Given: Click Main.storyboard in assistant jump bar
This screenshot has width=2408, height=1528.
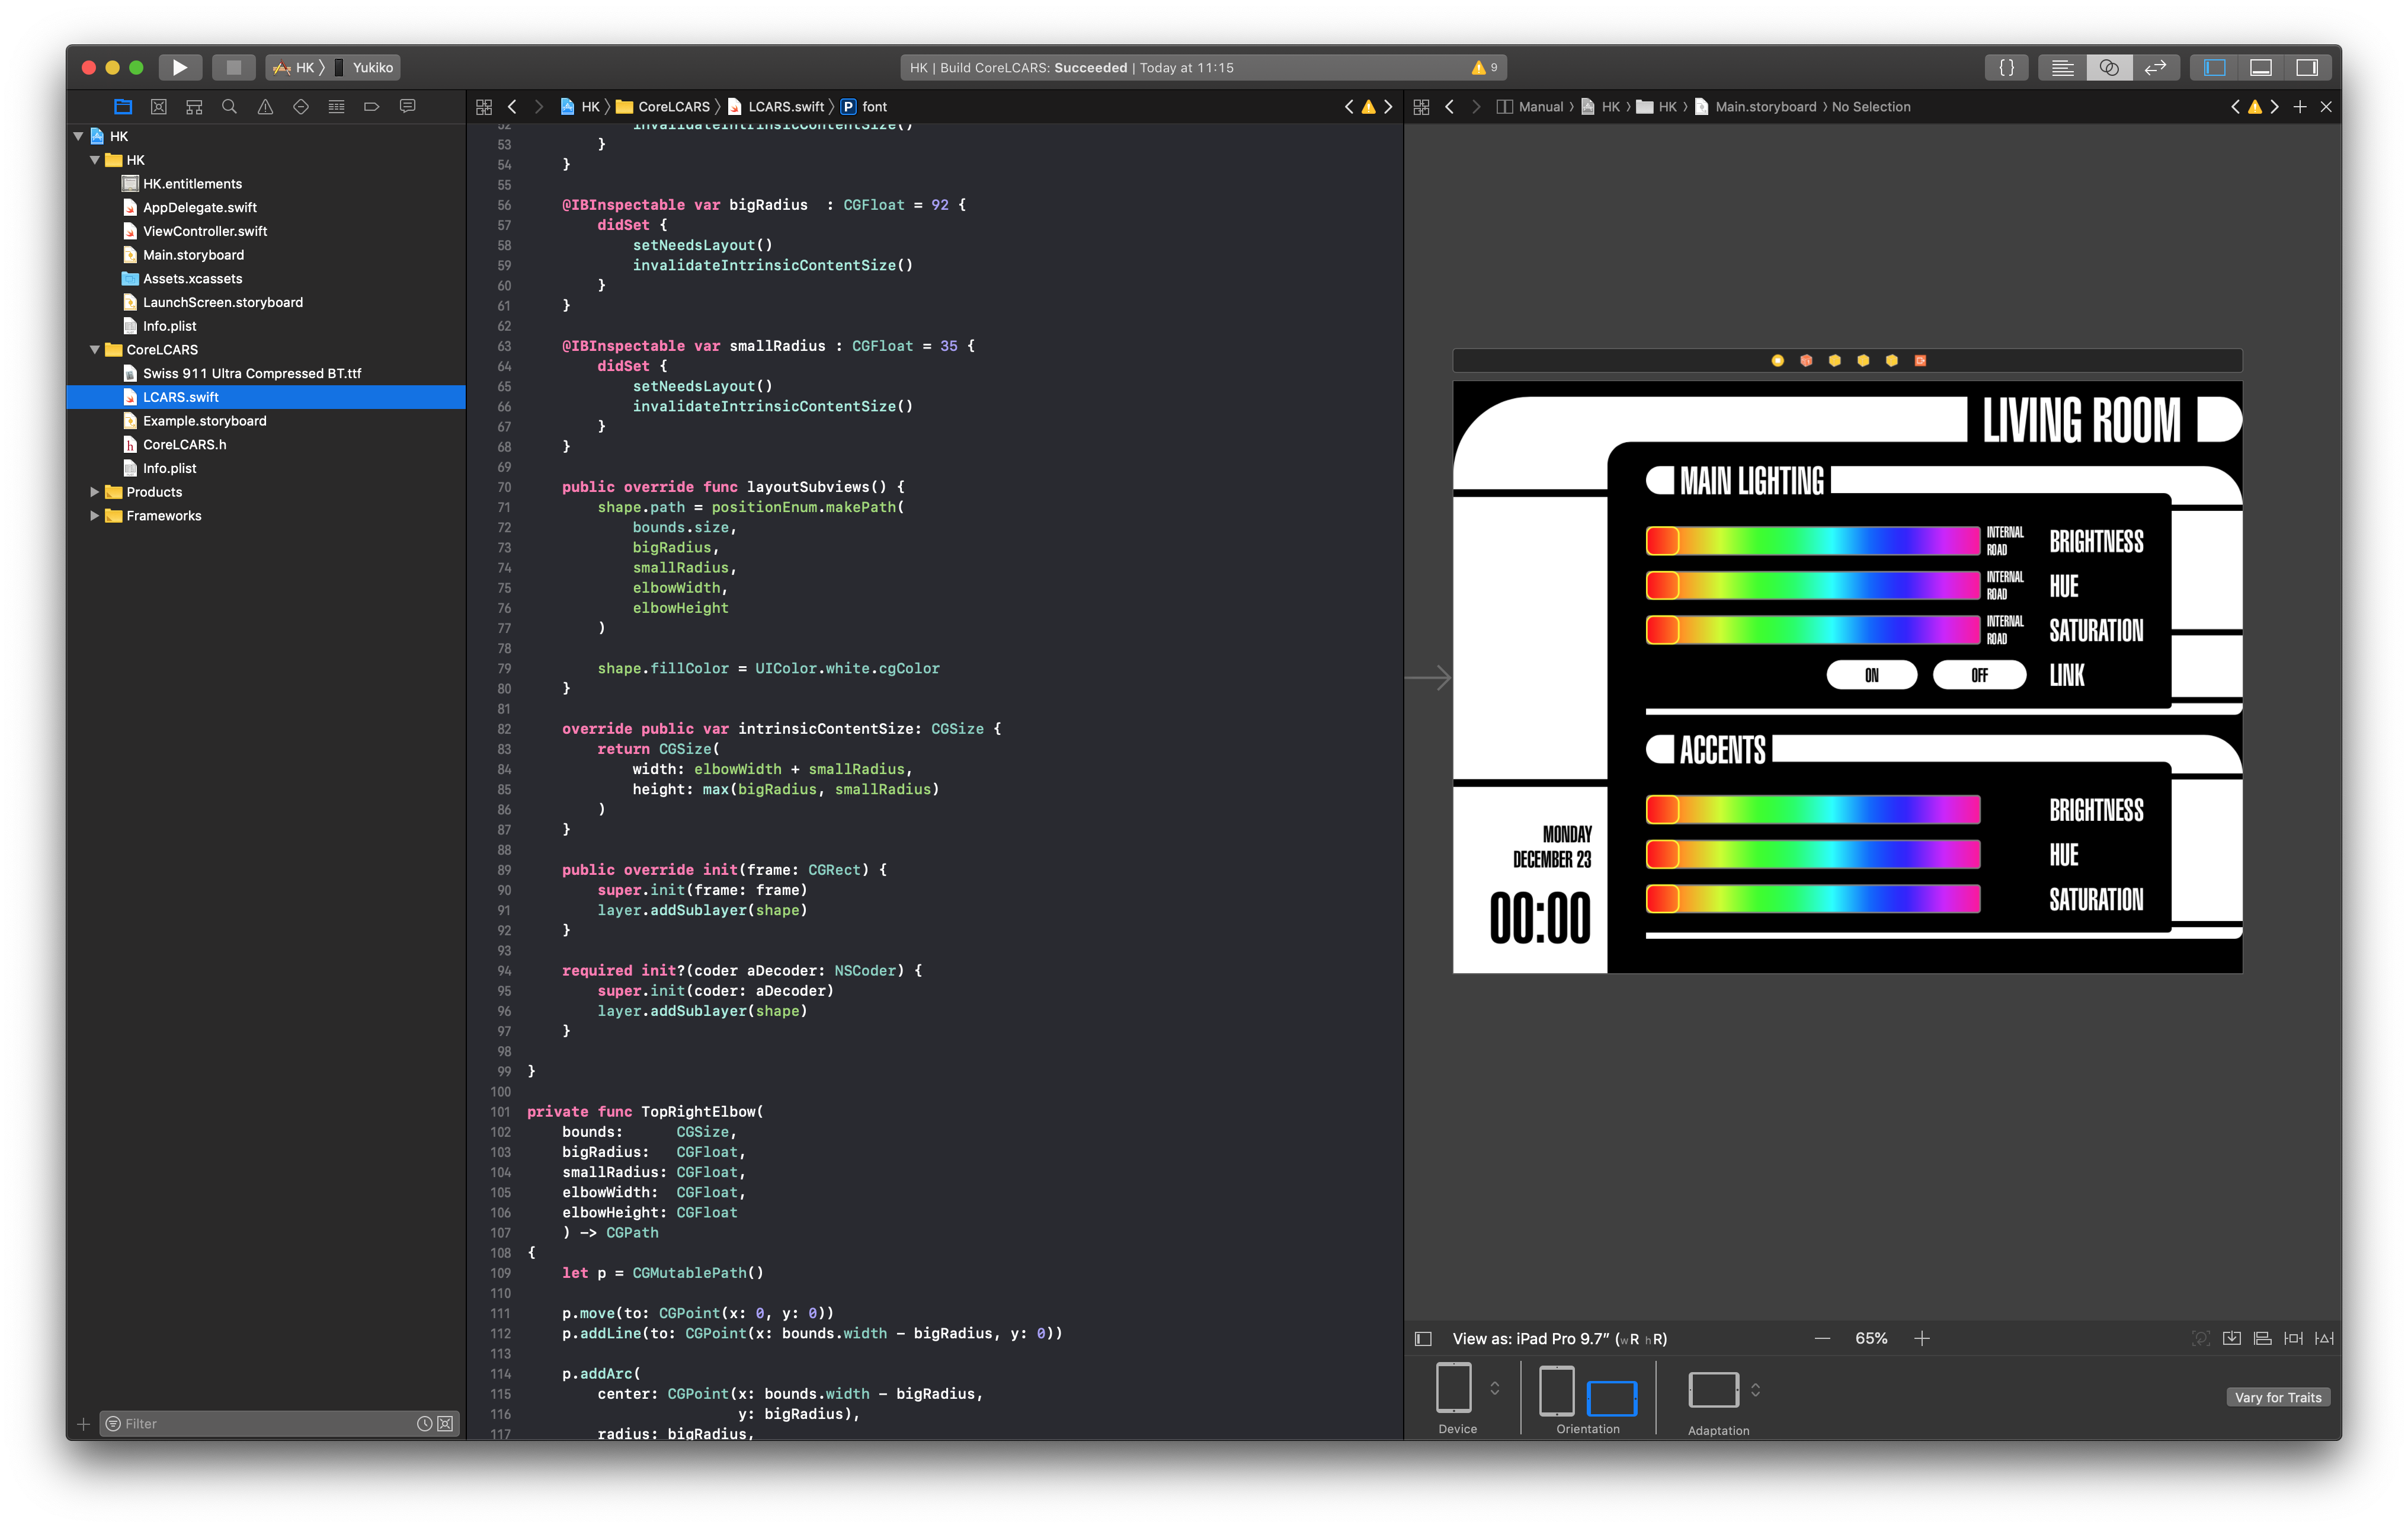Looking at the screenshot, I should coord(1756,106).
